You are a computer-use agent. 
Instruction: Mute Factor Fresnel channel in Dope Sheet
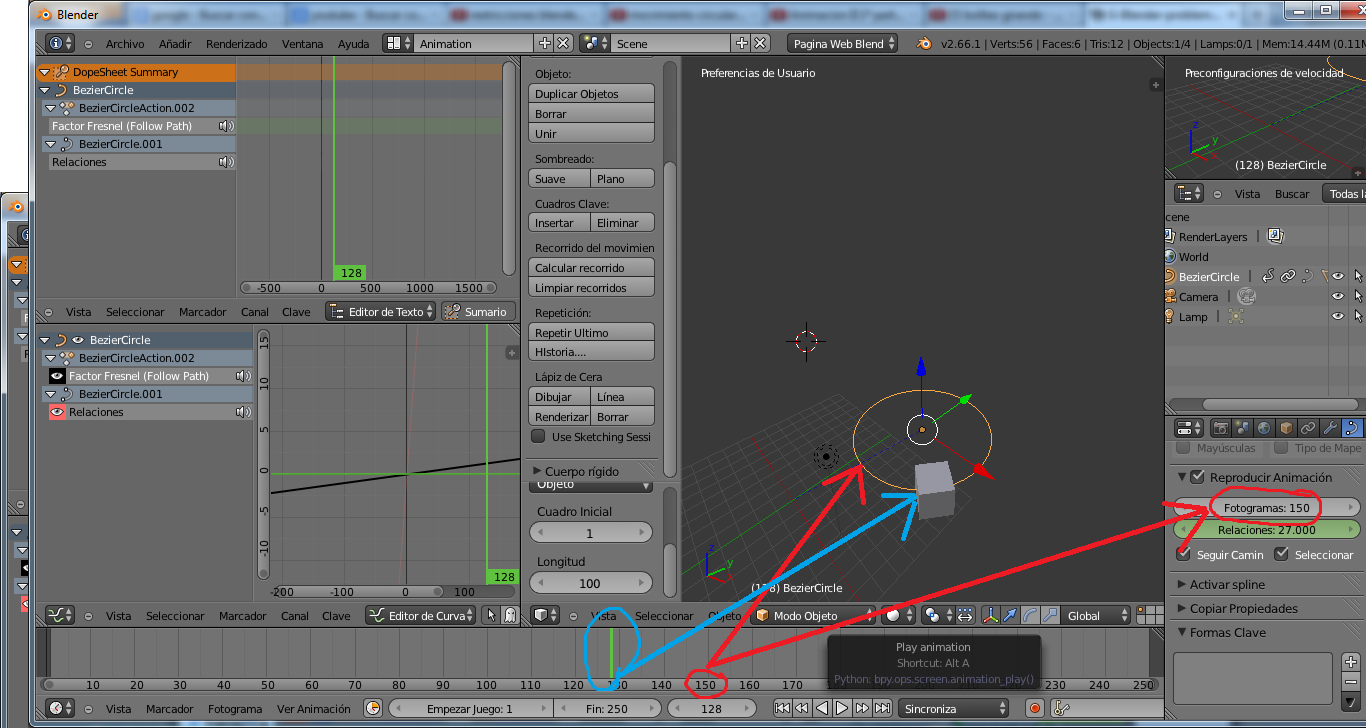pyautogui.click(x=227, y=126)
